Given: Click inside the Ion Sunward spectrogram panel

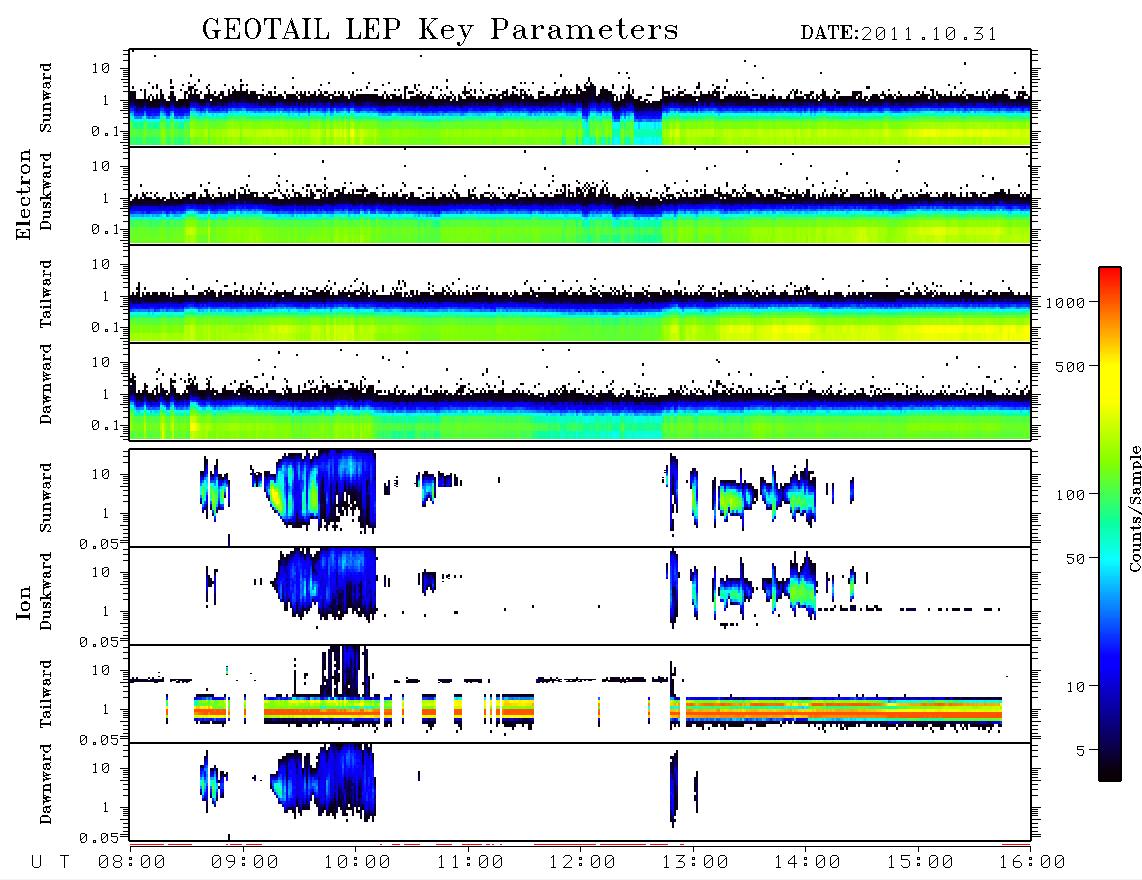Looking at the screenshot, I should pyautogui.click(x=580, y=498).
